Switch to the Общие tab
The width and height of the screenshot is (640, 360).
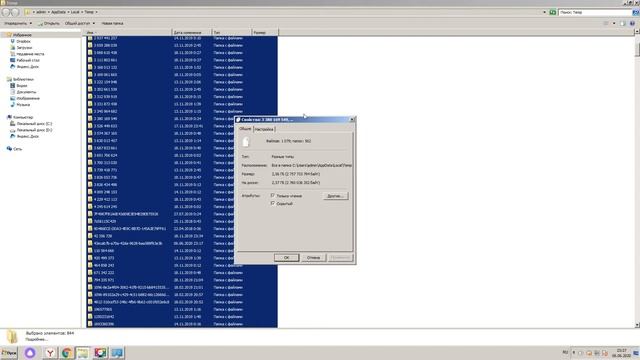pos(245,129)
